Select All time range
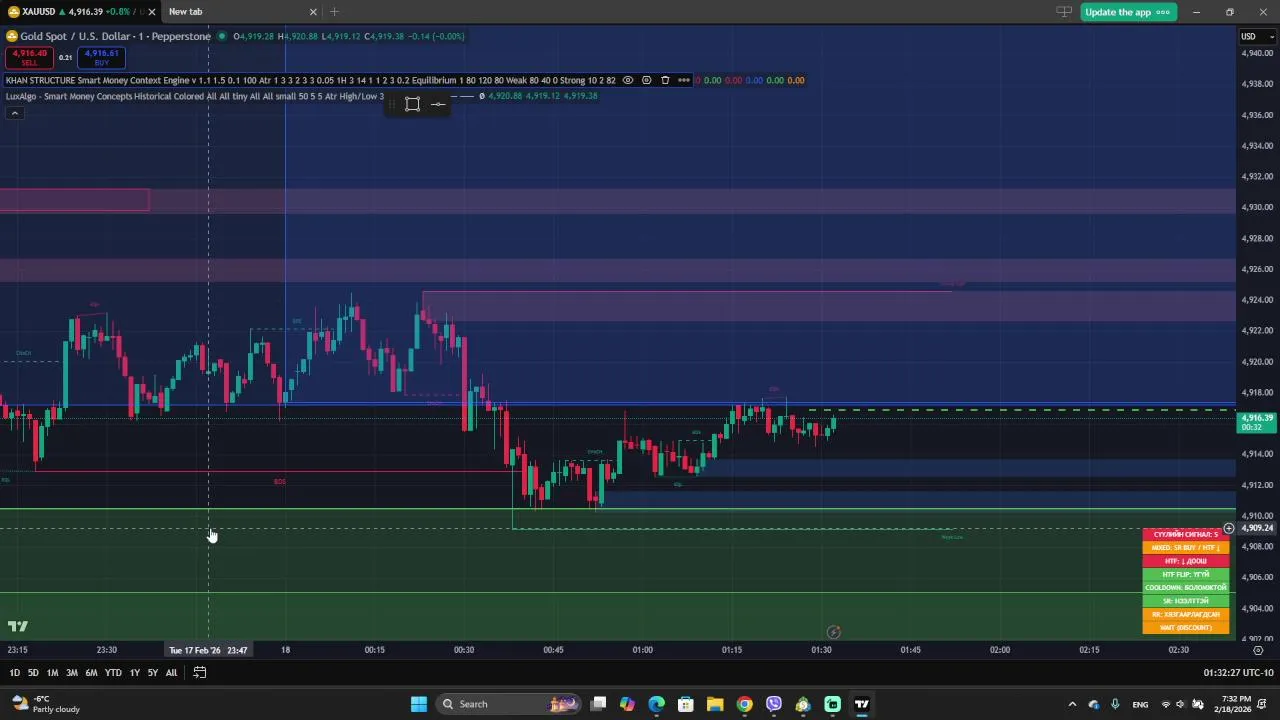1280x720 pixels. (171, 673)
